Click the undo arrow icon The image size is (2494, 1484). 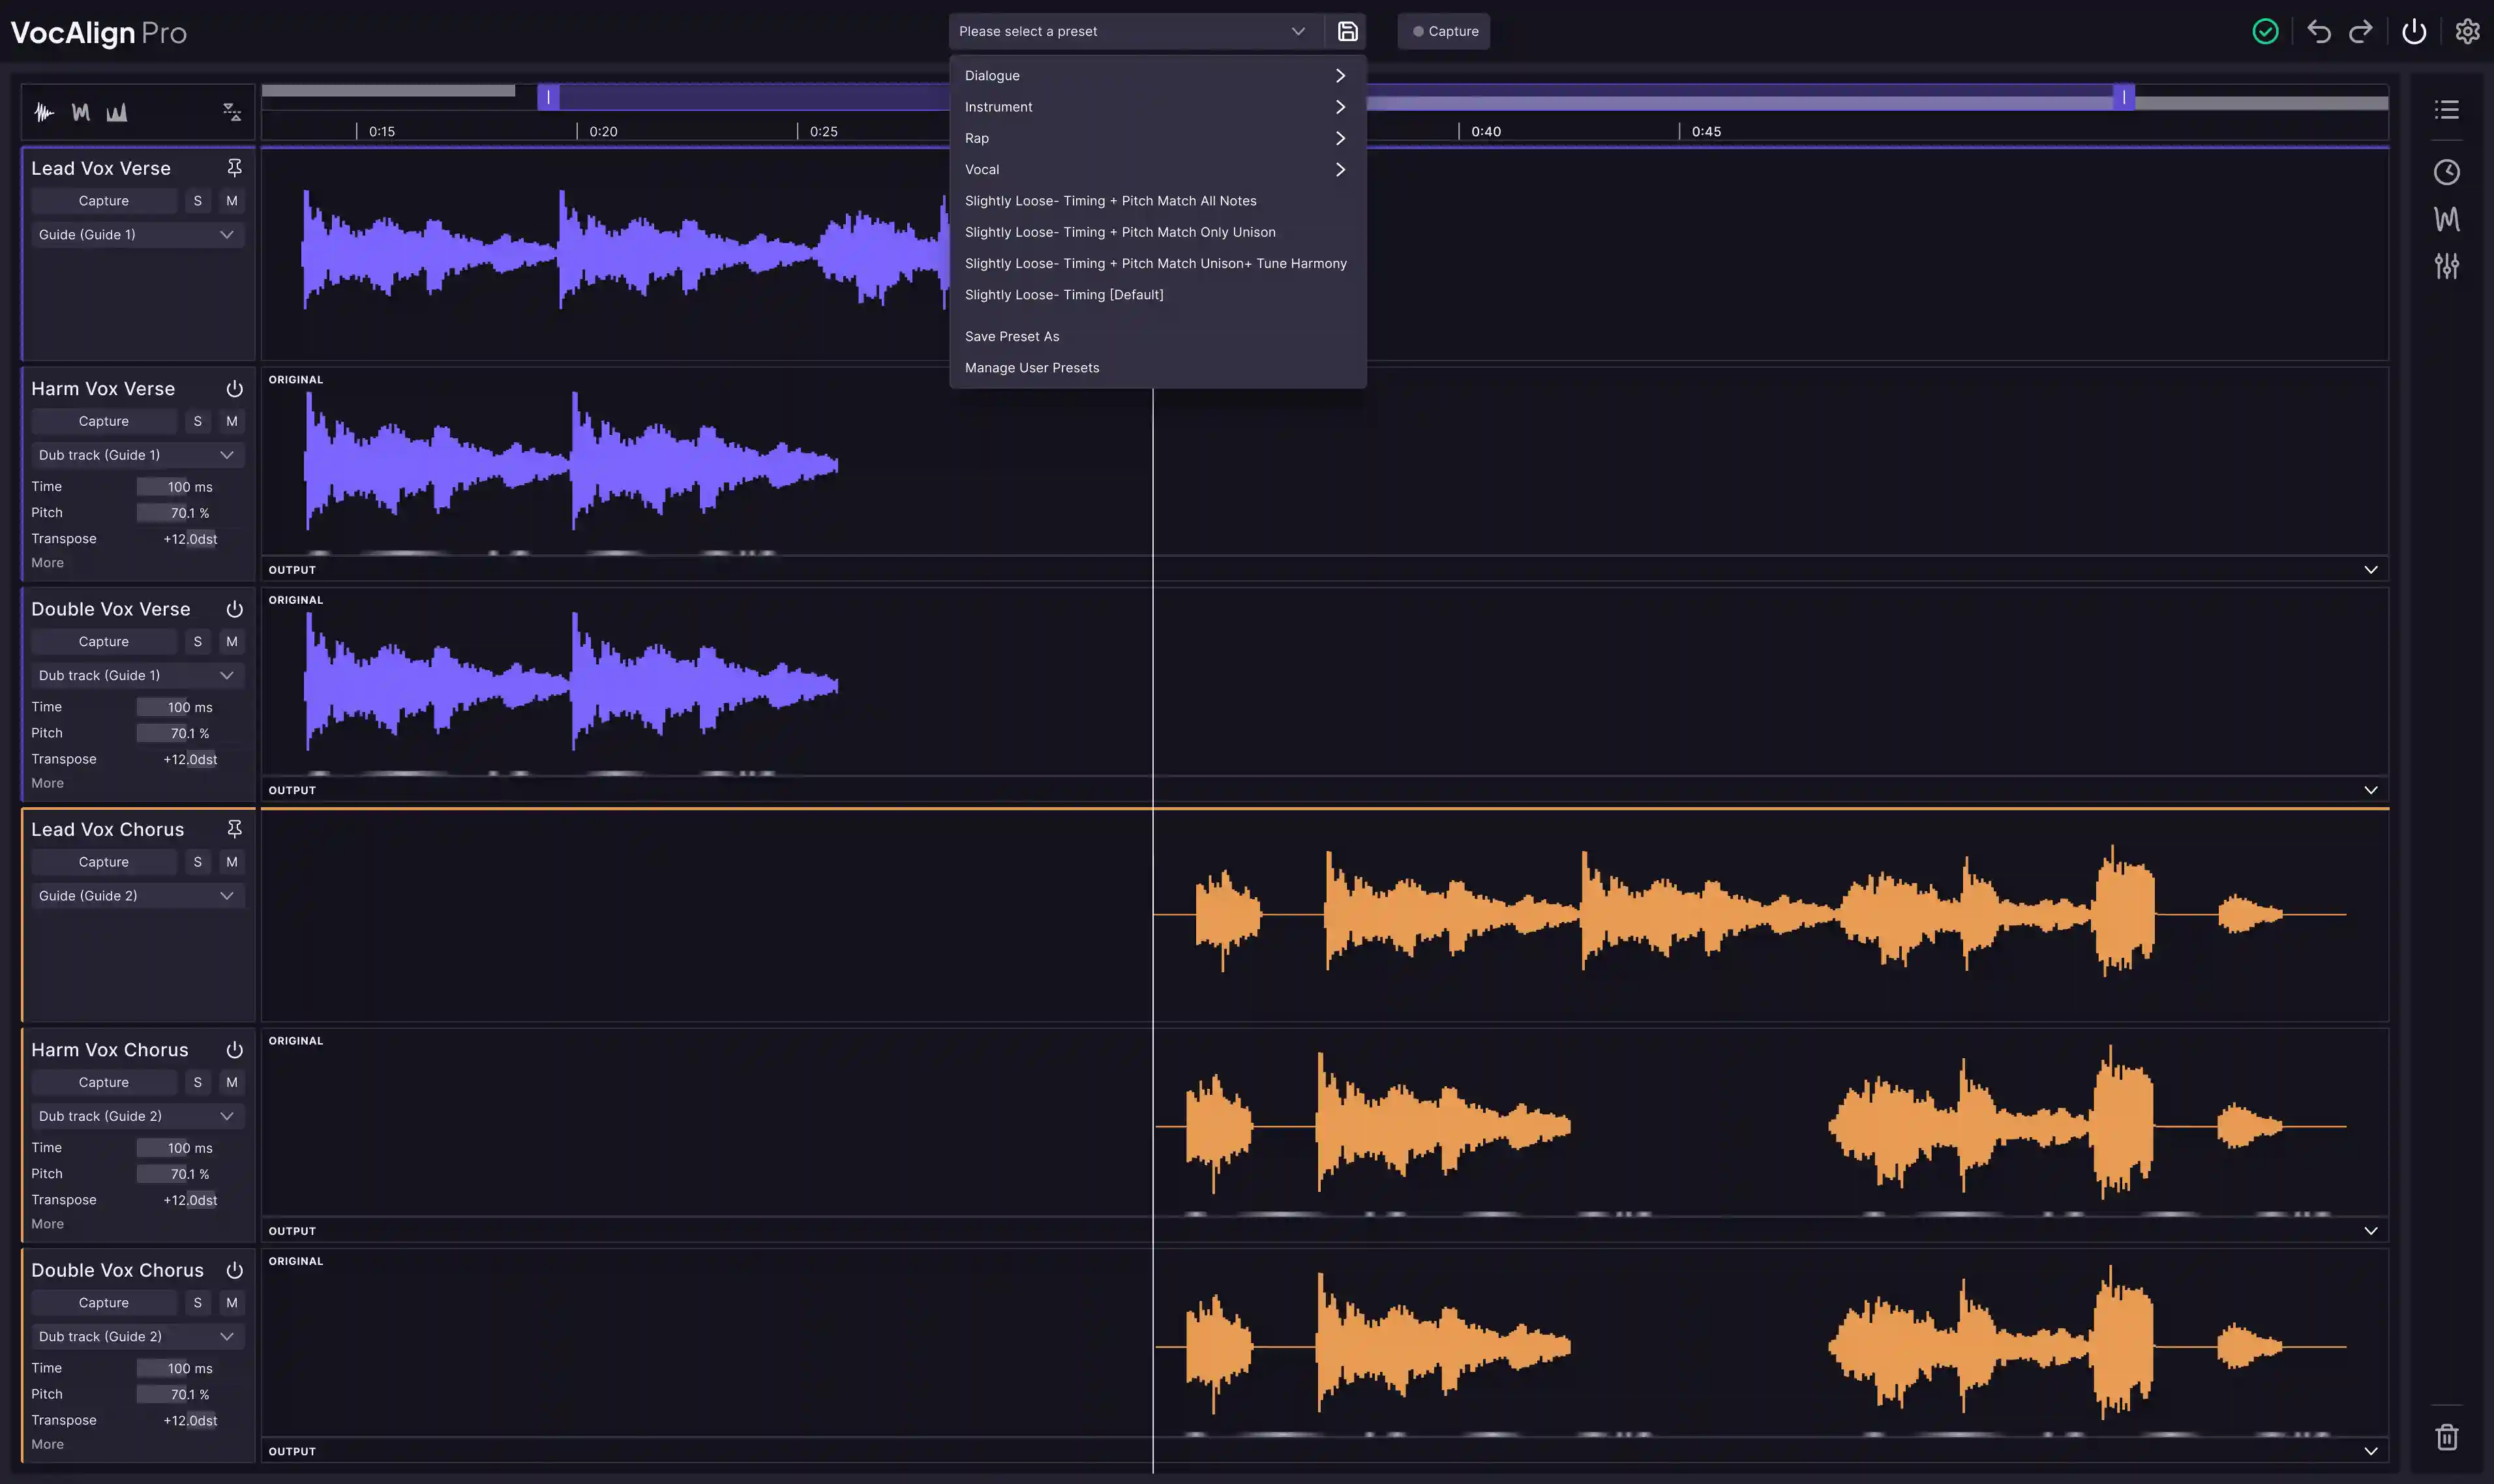click(2318, 31)
